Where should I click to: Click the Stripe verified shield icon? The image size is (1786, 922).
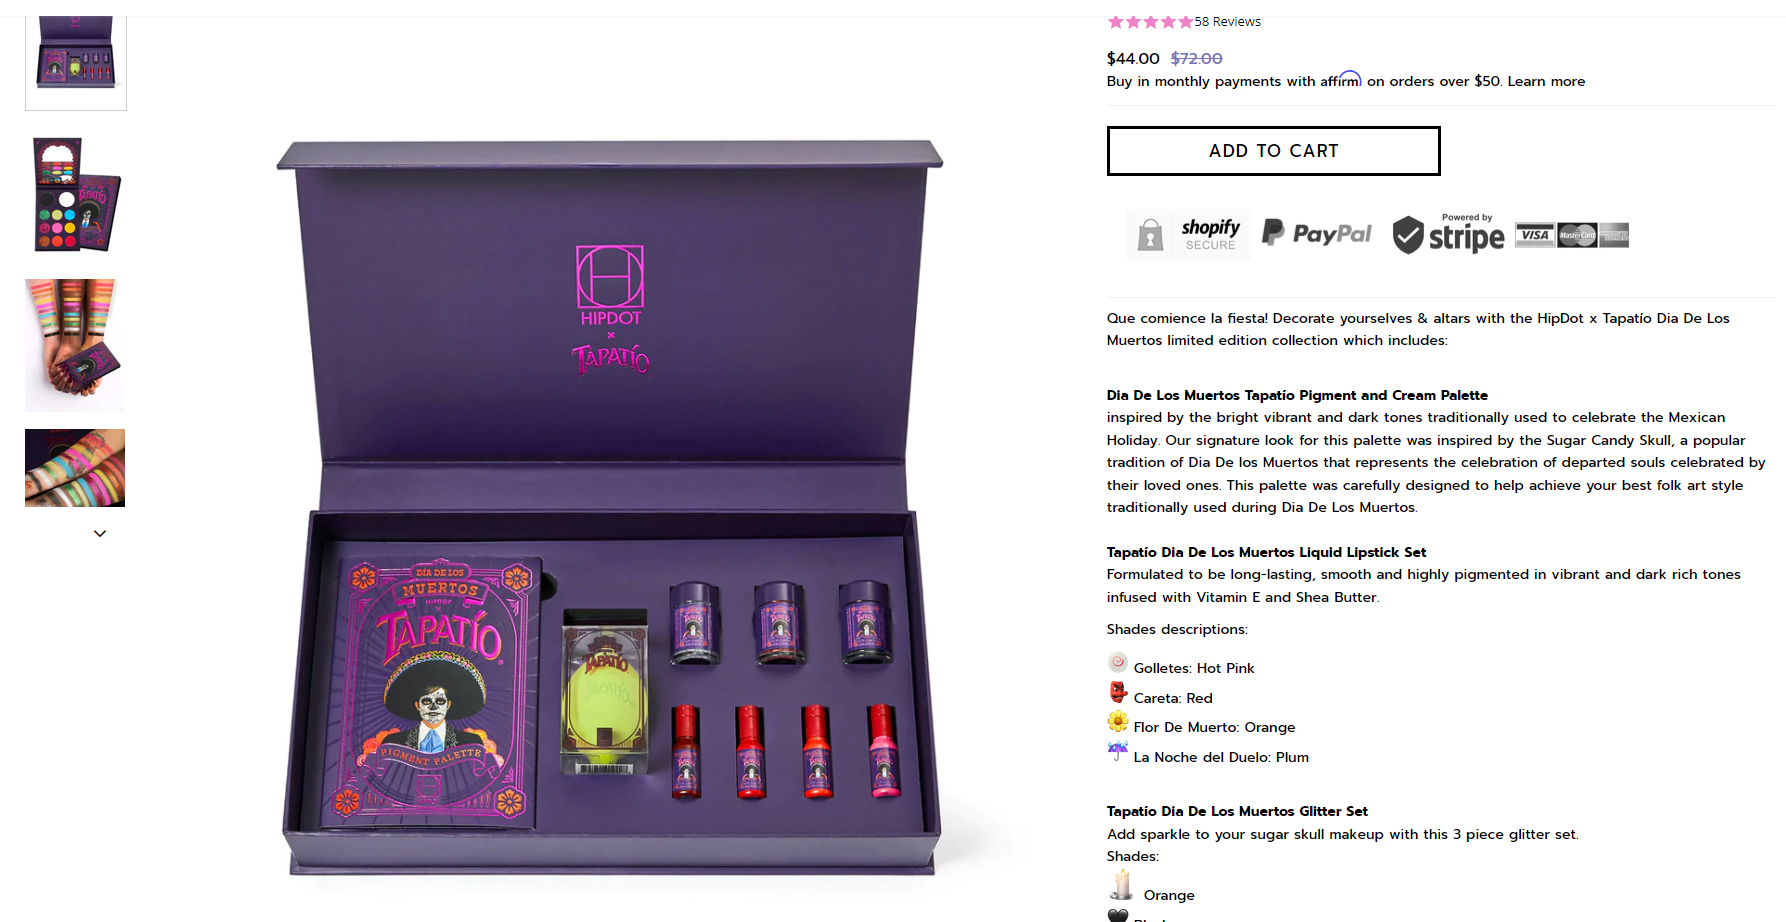point(1407,235)
